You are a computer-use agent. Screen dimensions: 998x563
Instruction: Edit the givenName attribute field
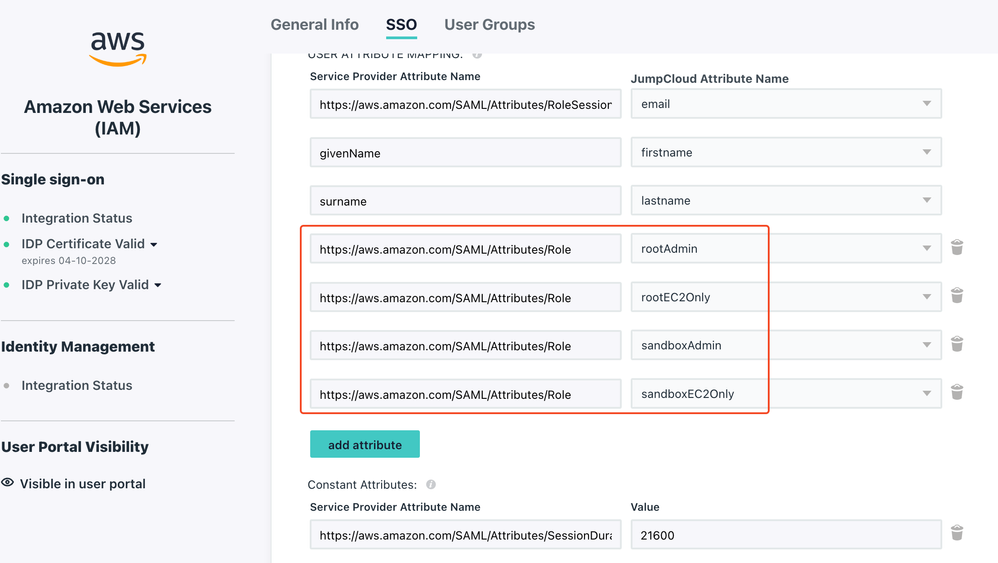[465, 153]
